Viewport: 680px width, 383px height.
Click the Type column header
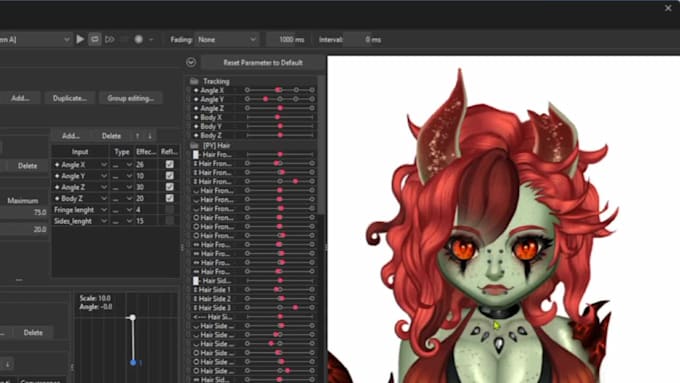[121, 151]
